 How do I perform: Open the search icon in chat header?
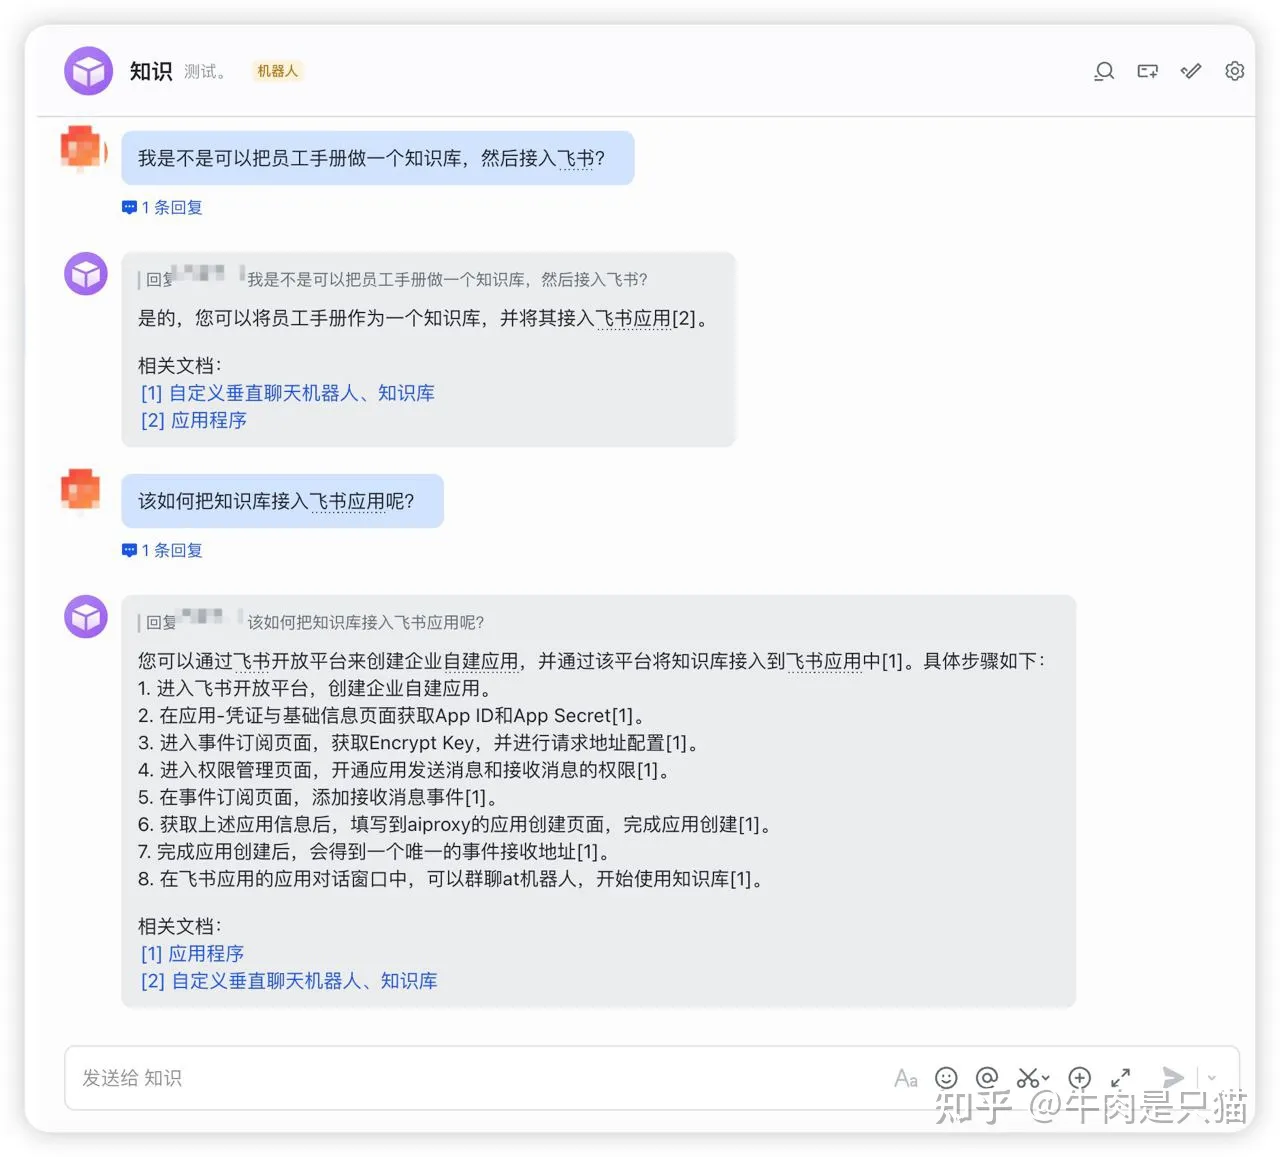1104,71
